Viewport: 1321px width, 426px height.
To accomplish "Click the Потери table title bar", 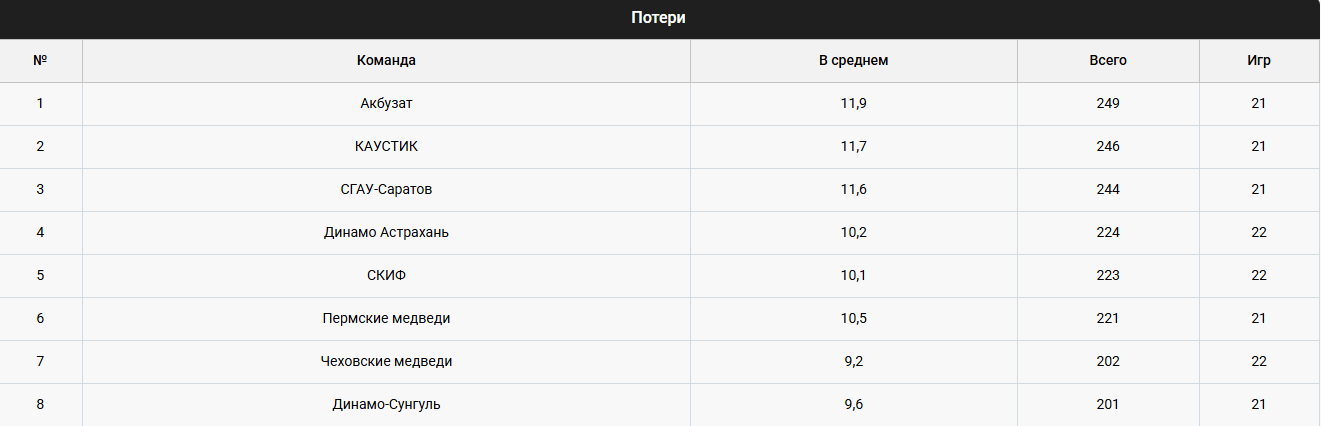I will (x=658, y=19).
